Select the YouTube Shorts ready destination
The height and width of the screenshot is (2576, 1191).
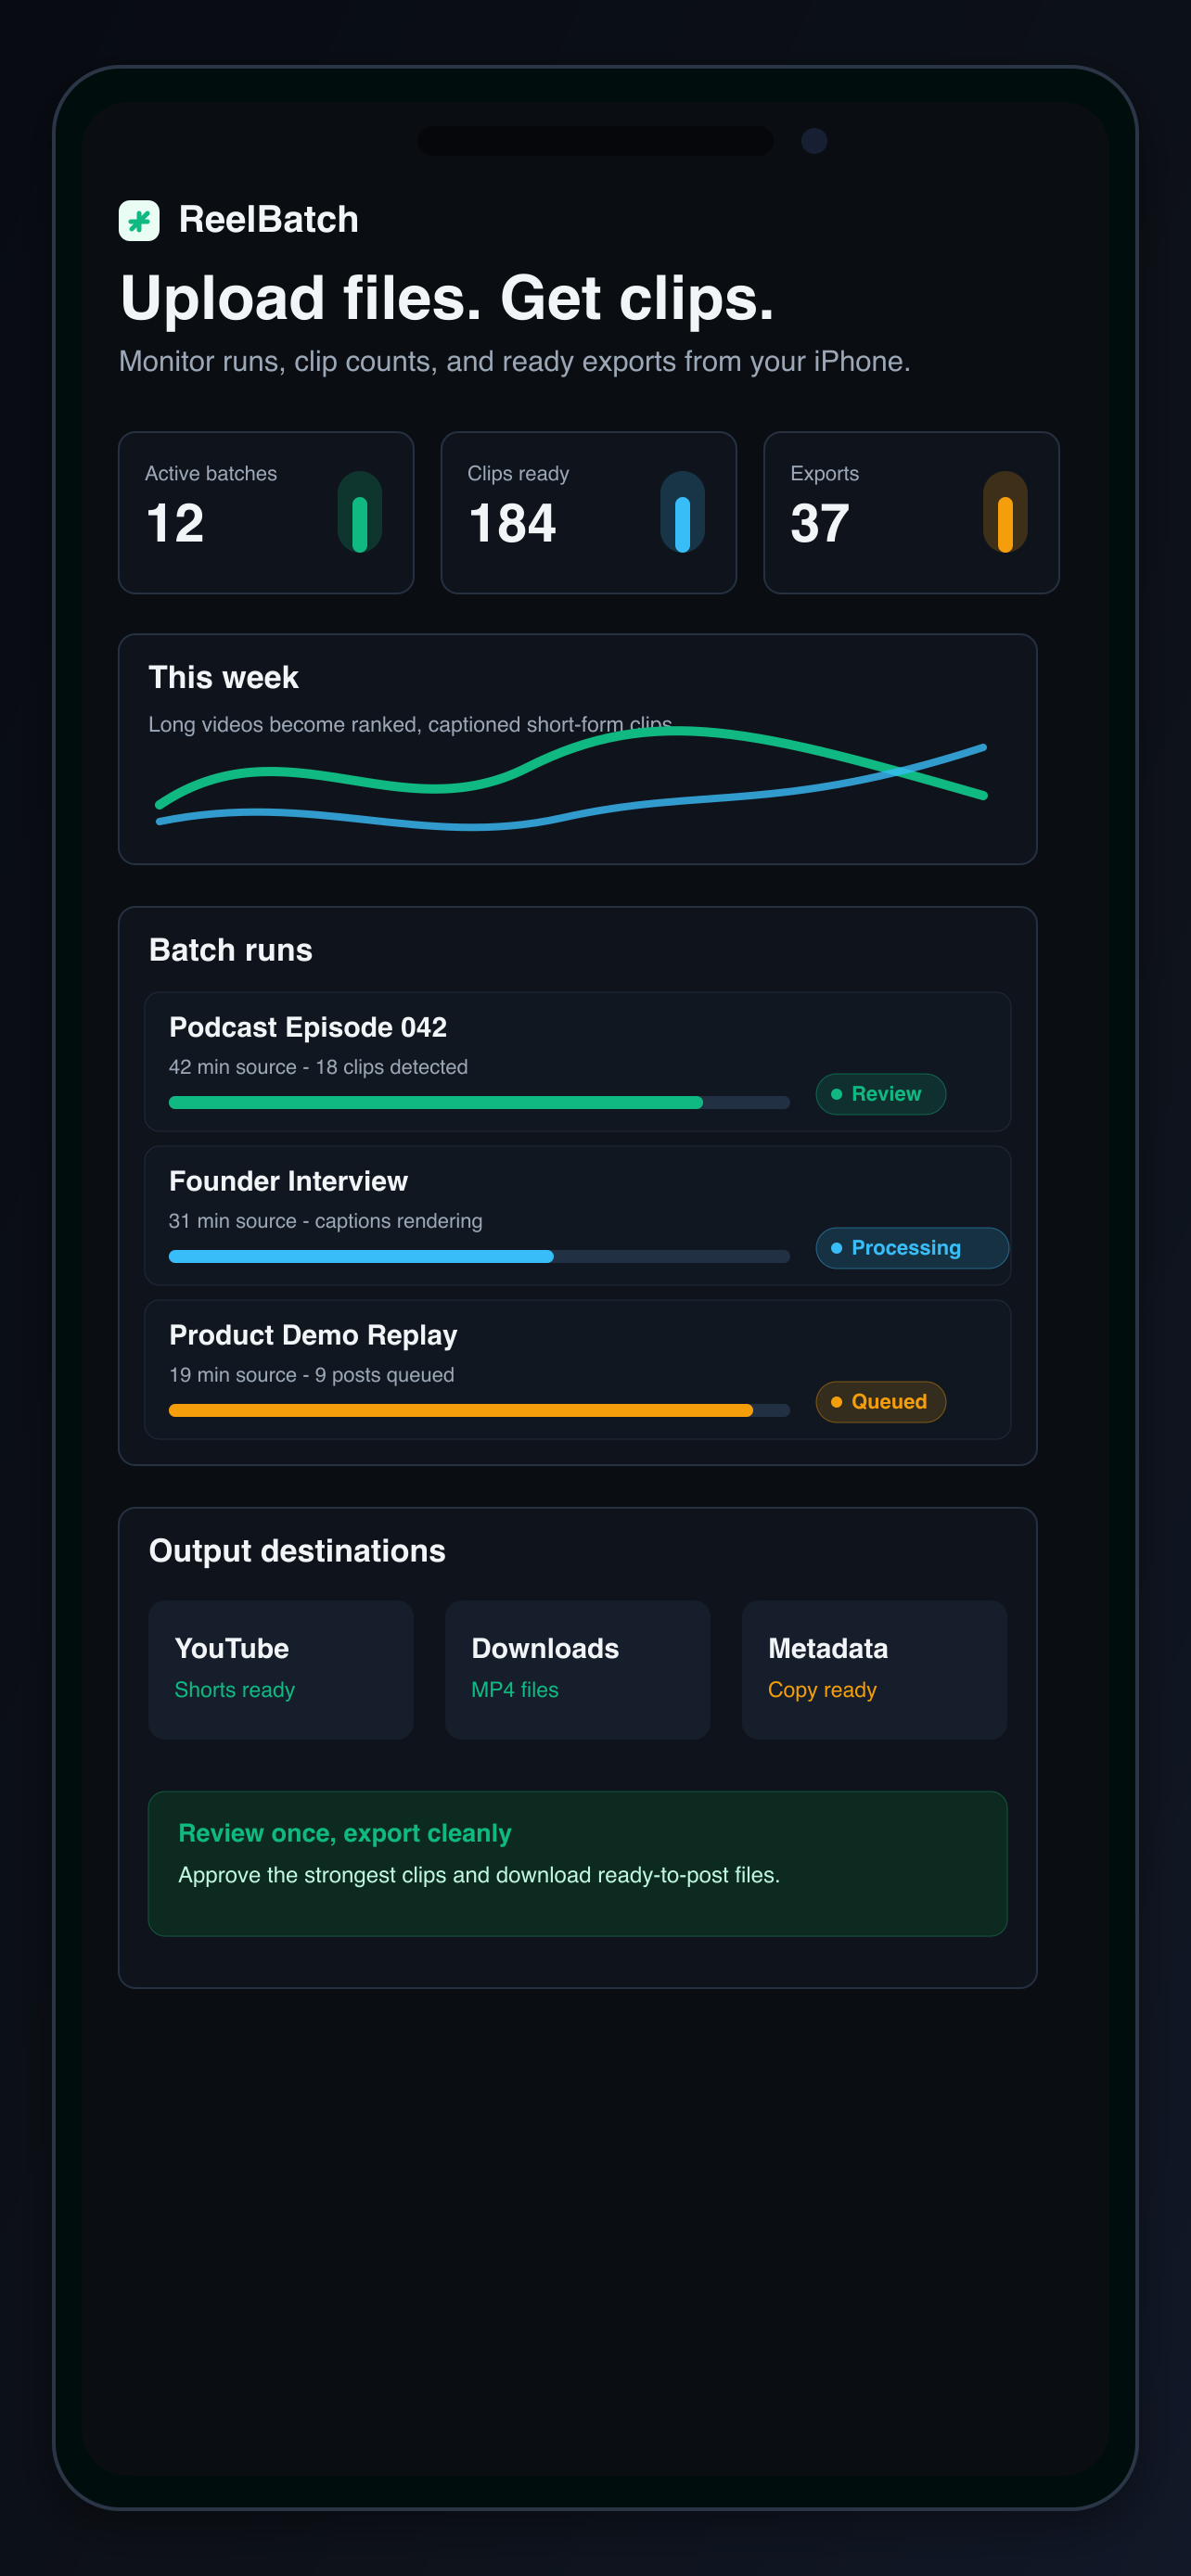(x=281, y=1670)
